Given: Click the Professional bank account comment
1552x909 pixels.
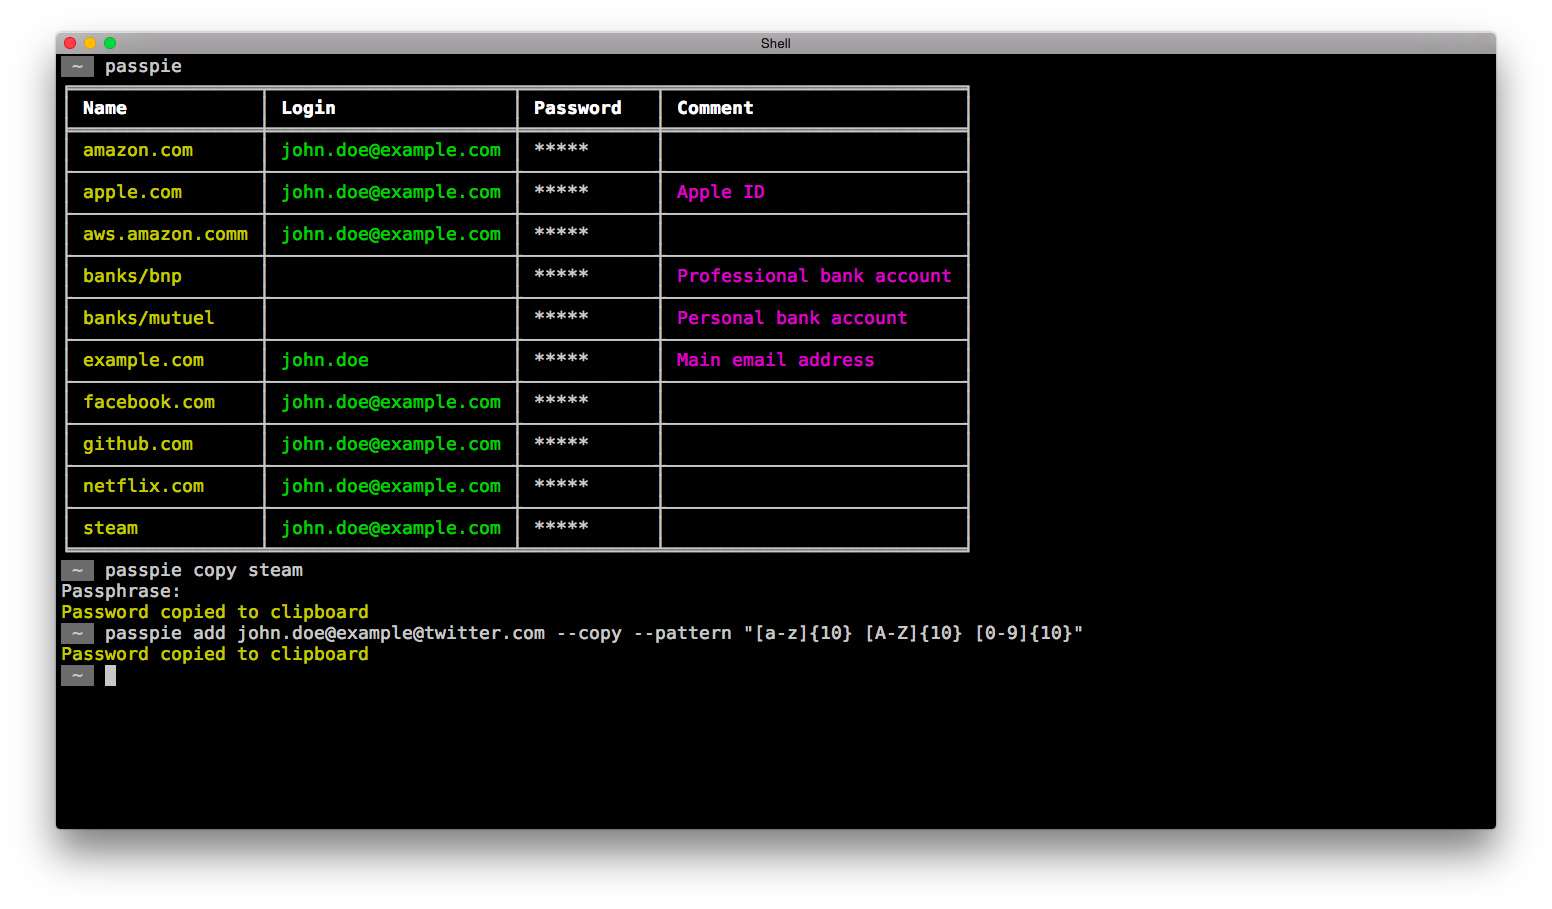Looking at the screenshot, I should (814, 276).
